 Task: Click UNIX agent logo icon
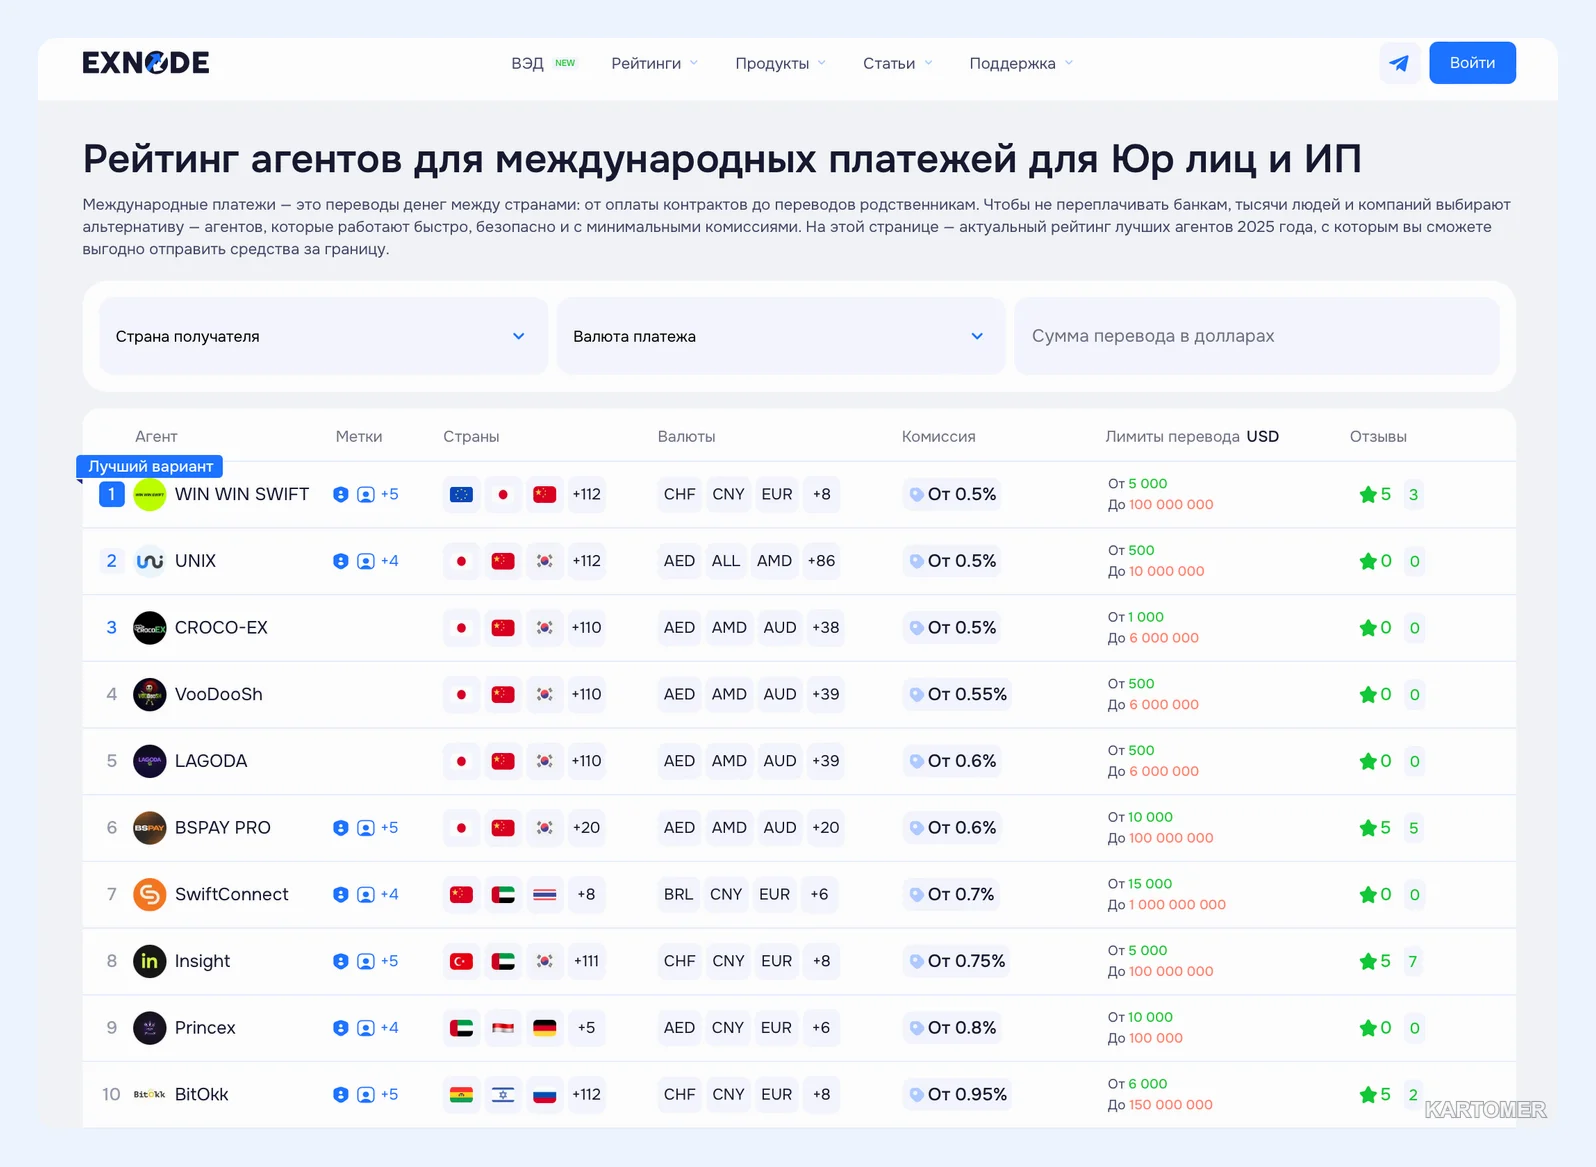[150, 561]
